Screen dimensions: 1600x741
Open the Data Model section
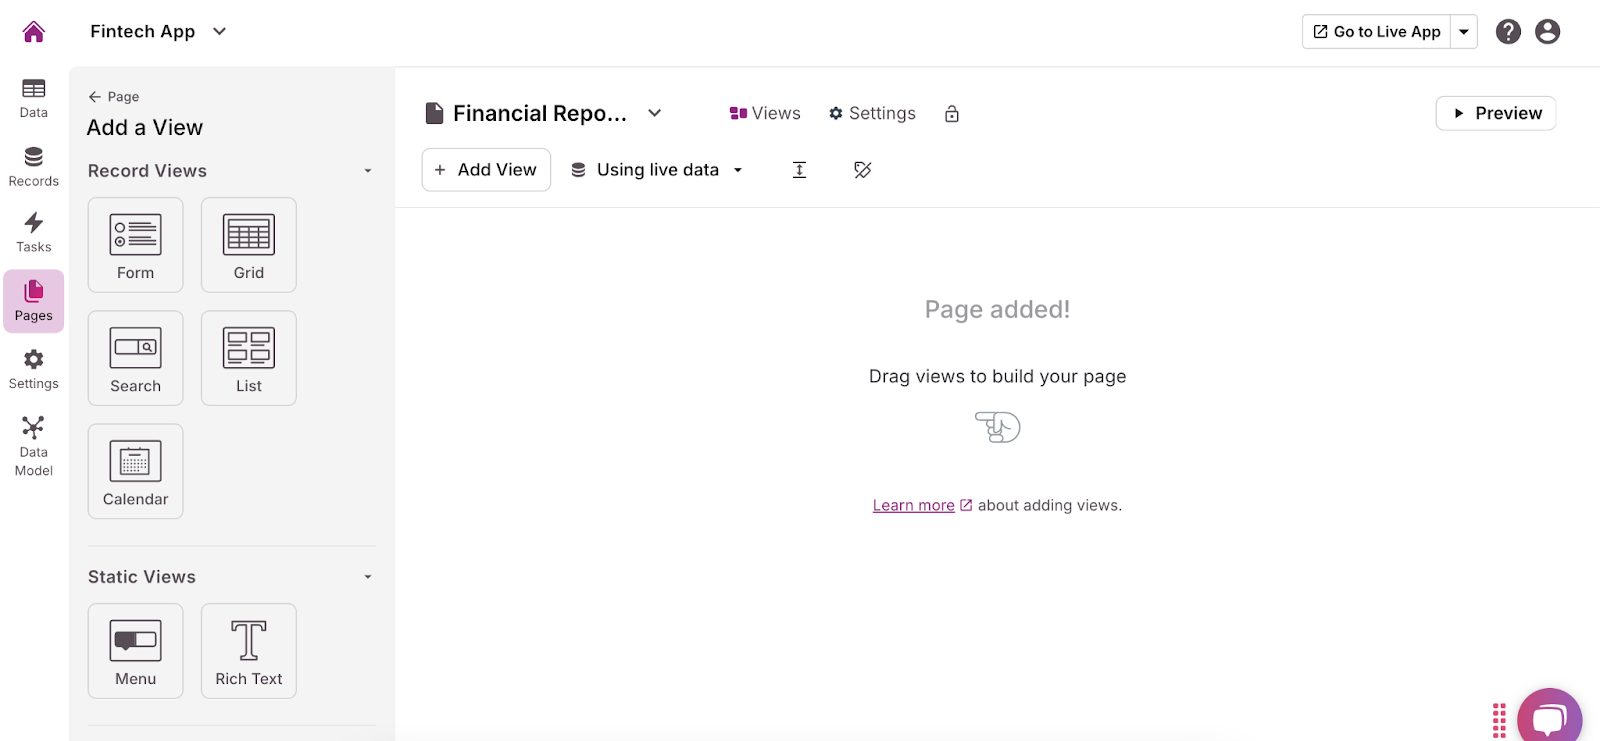point(33,446)
